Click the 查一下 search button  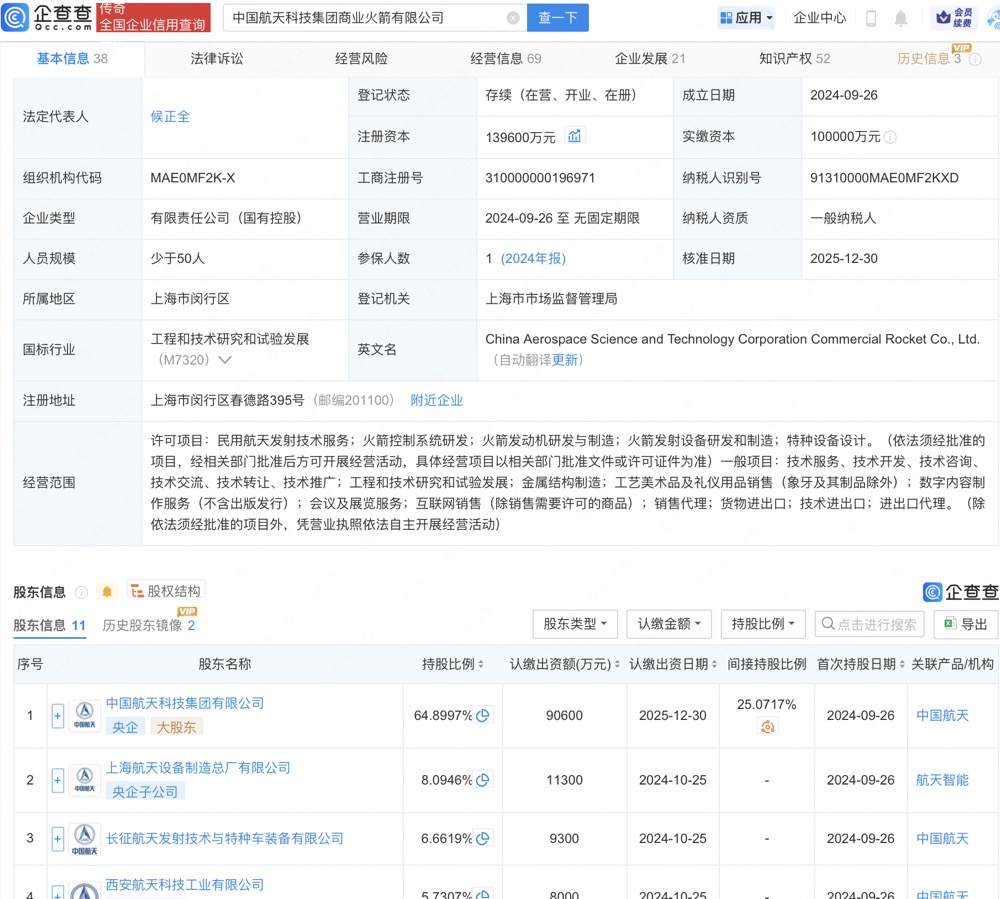click(557, 18)
